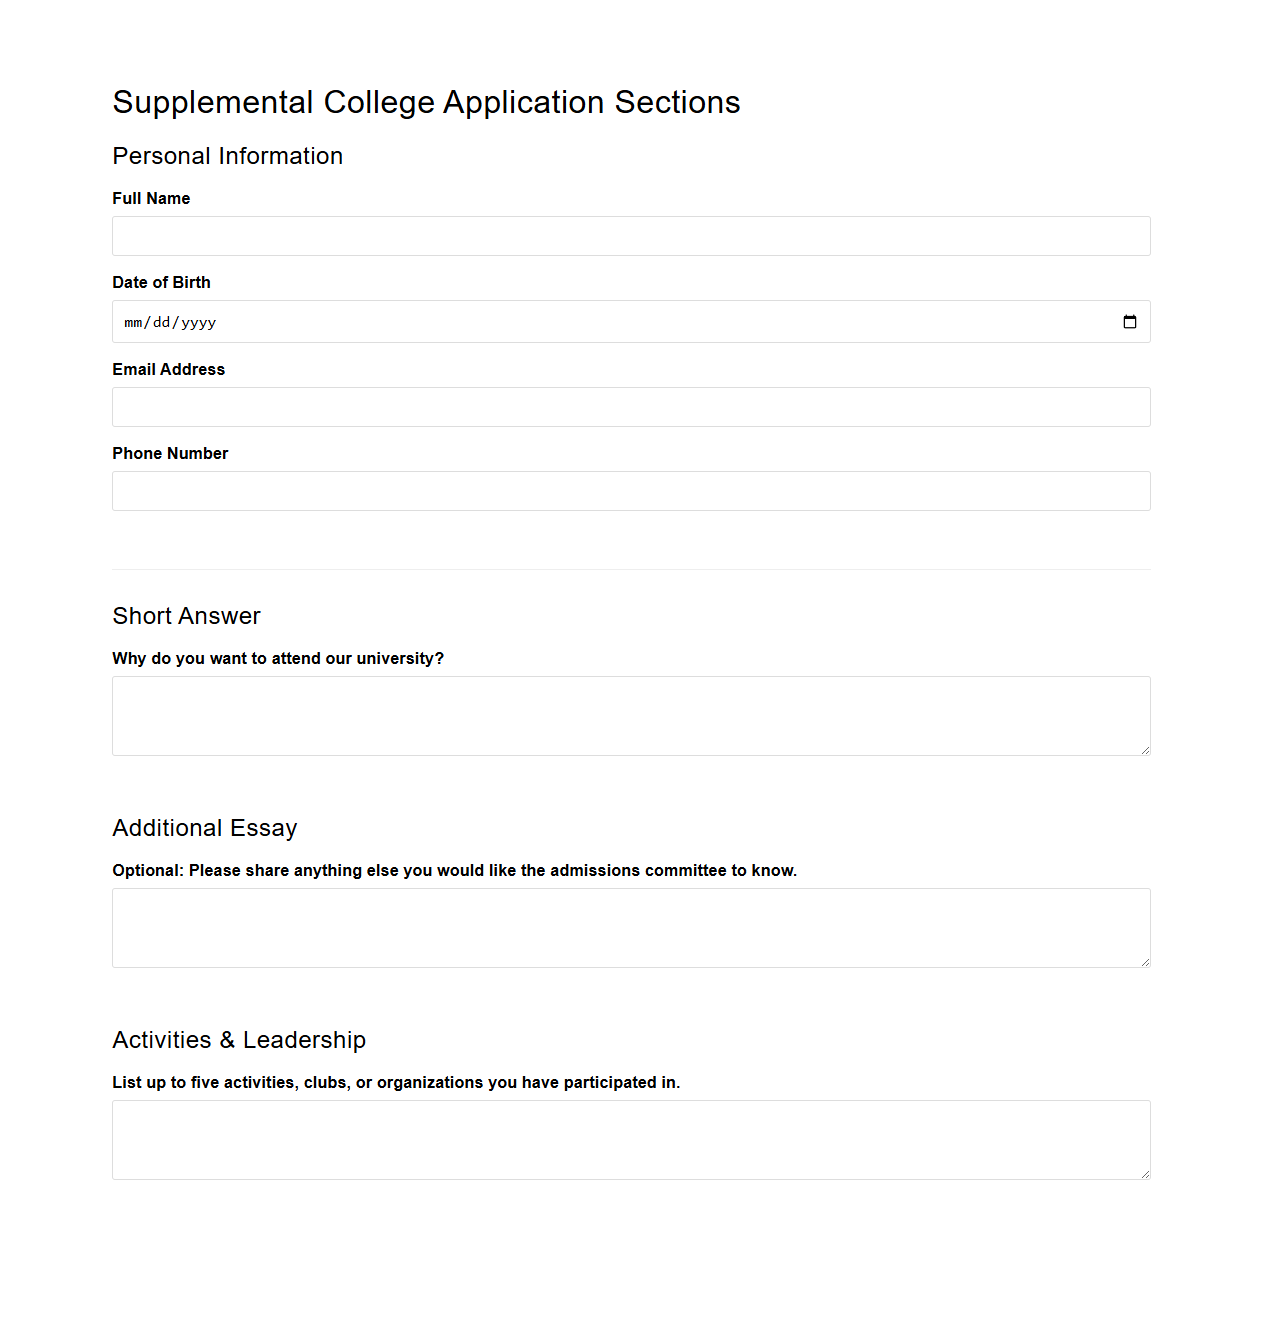Click the Activities & Leadership text area

click(x=630, y=1139)
